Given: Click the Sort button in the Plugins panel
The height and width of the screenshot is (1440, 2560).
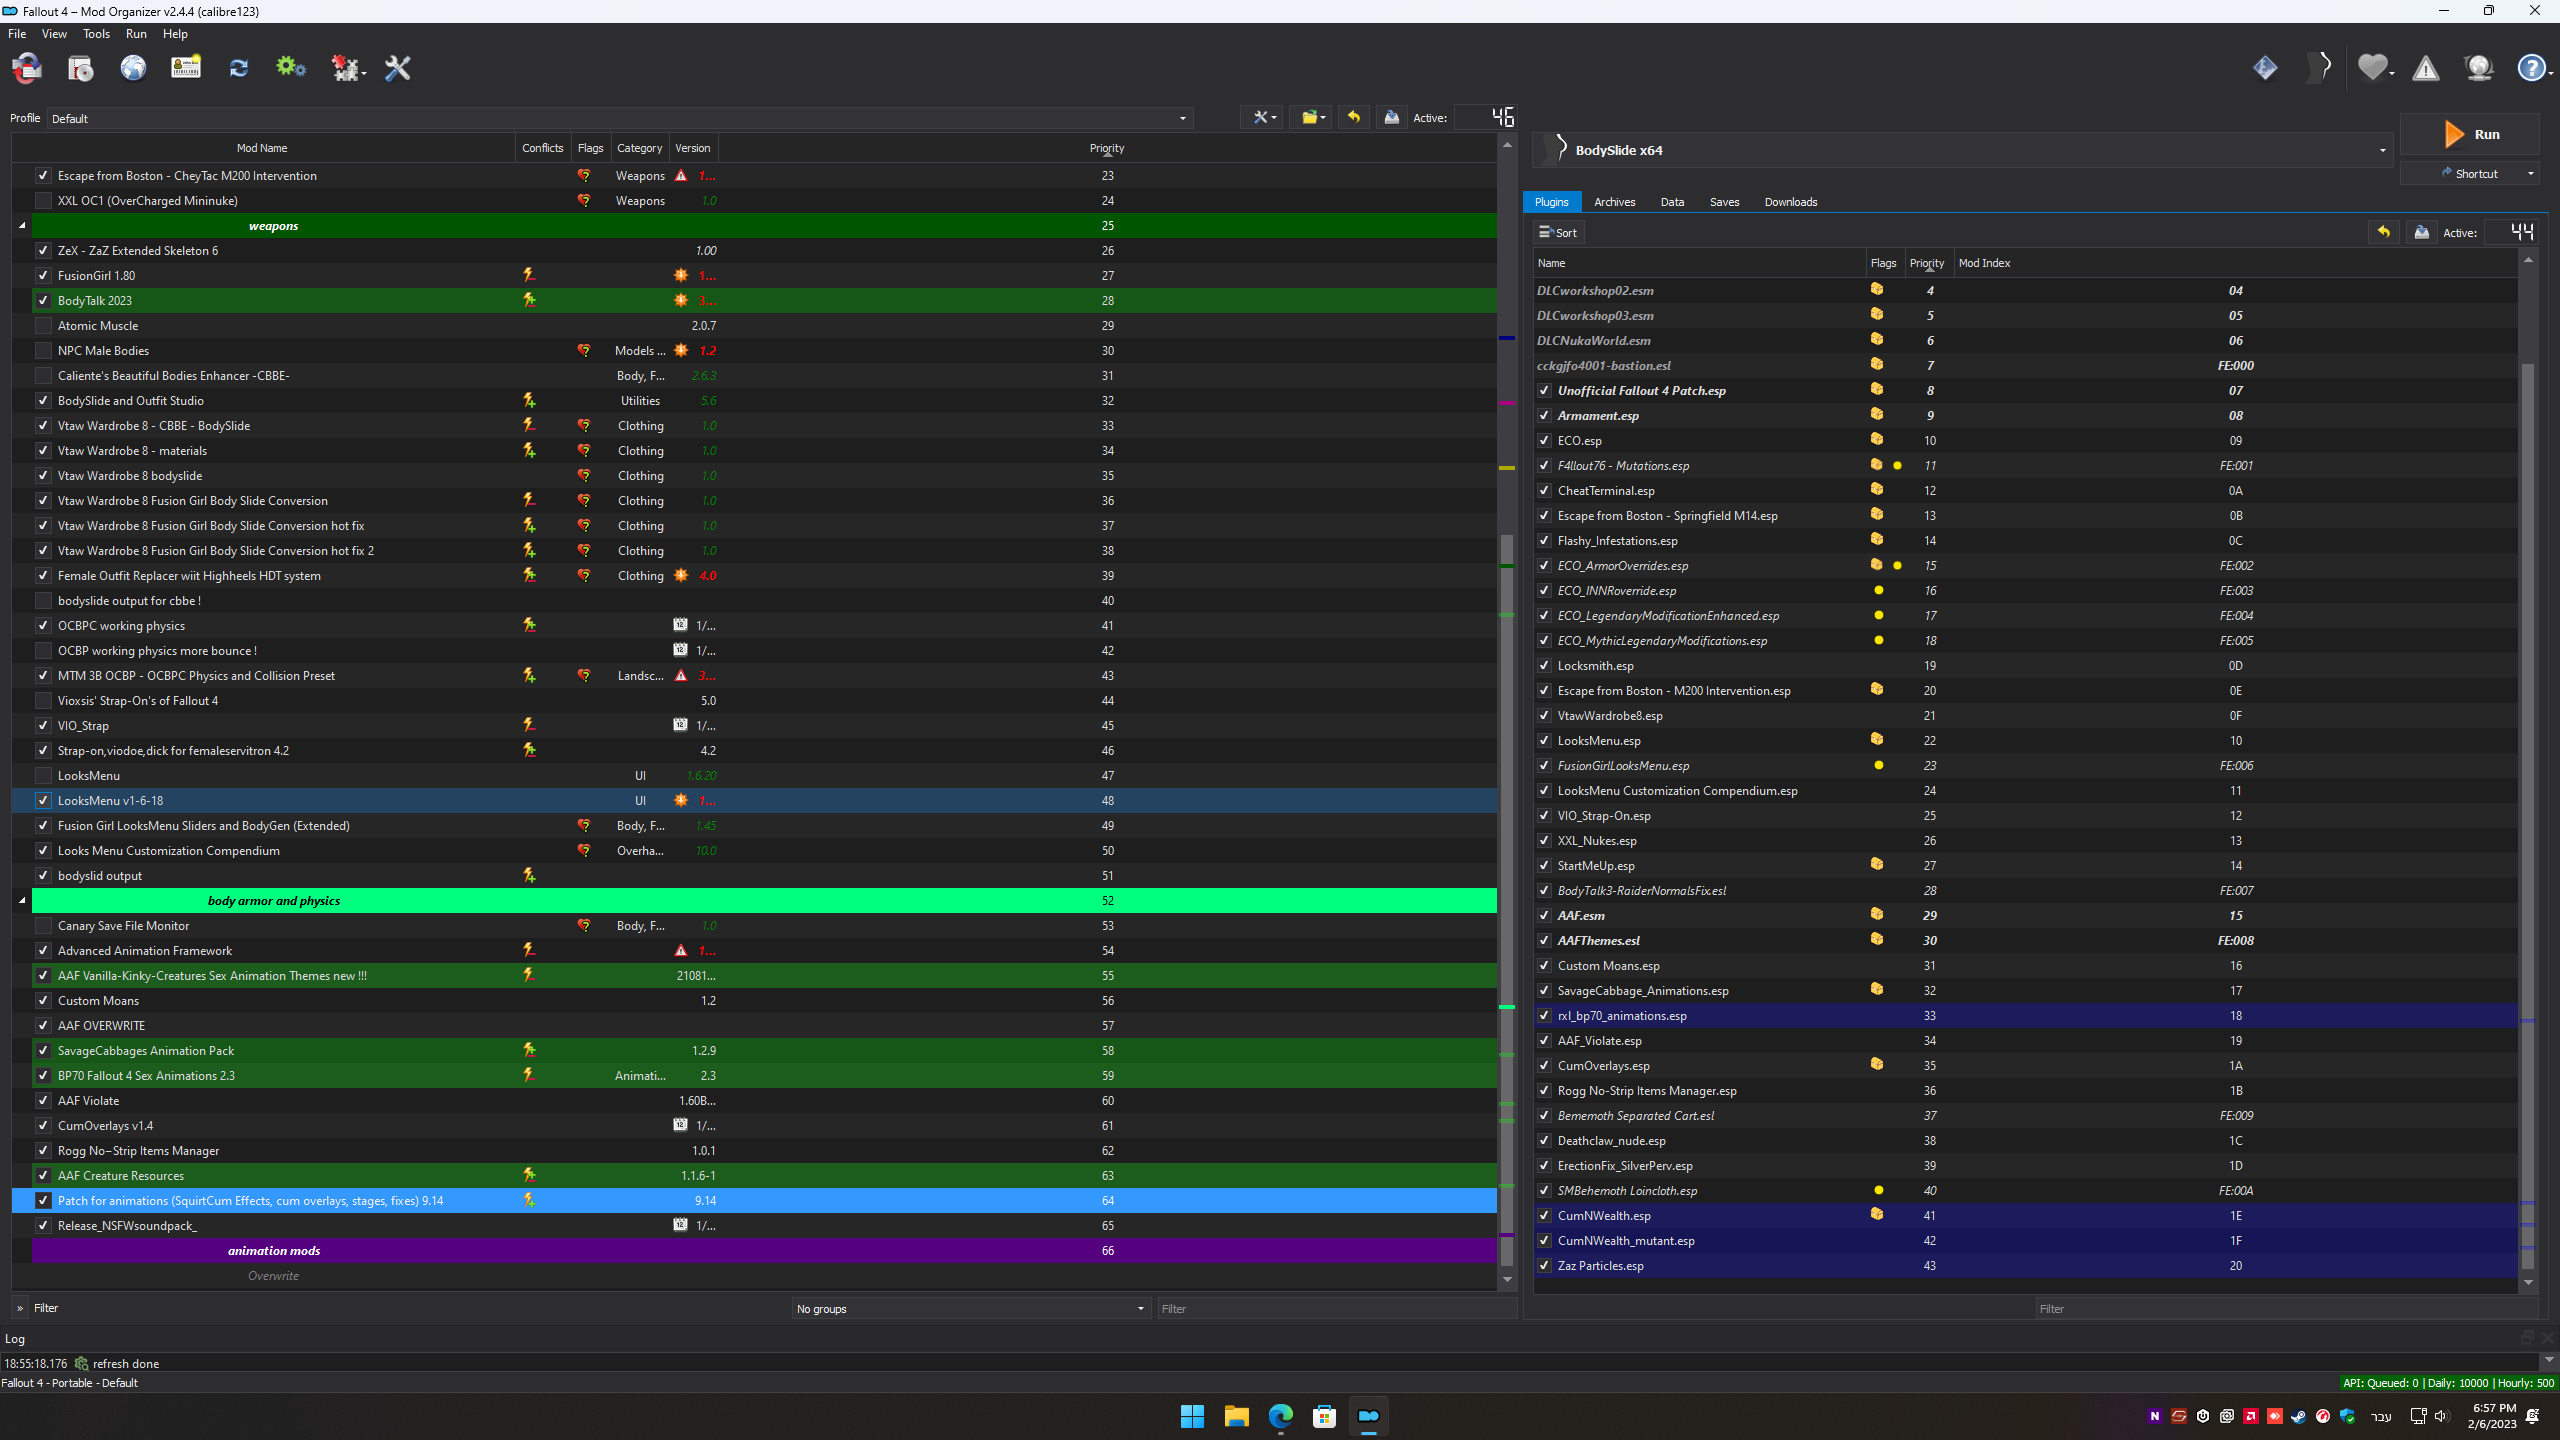Looking at the screenshot, I should (1557, 232).
